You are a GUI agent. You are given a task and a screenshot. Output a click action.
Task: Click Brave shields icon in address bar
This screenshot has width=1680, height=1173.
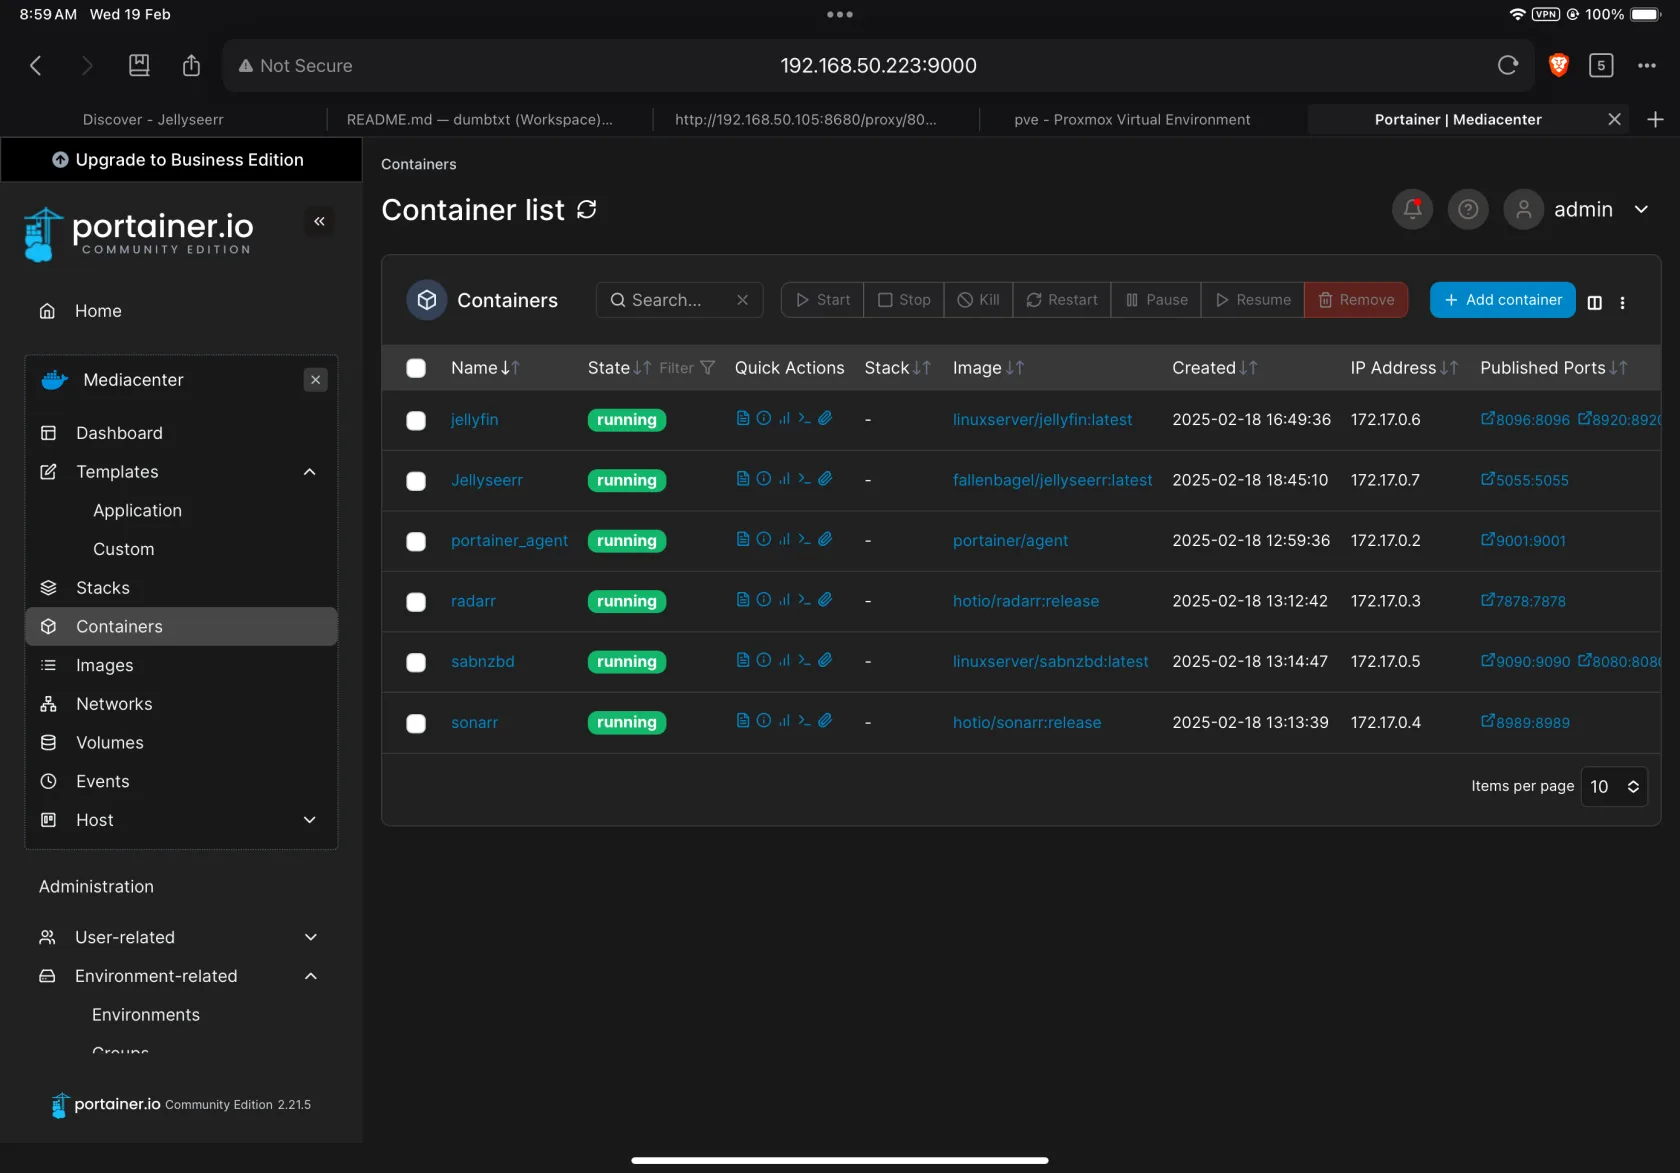(x=1558, y=66)
